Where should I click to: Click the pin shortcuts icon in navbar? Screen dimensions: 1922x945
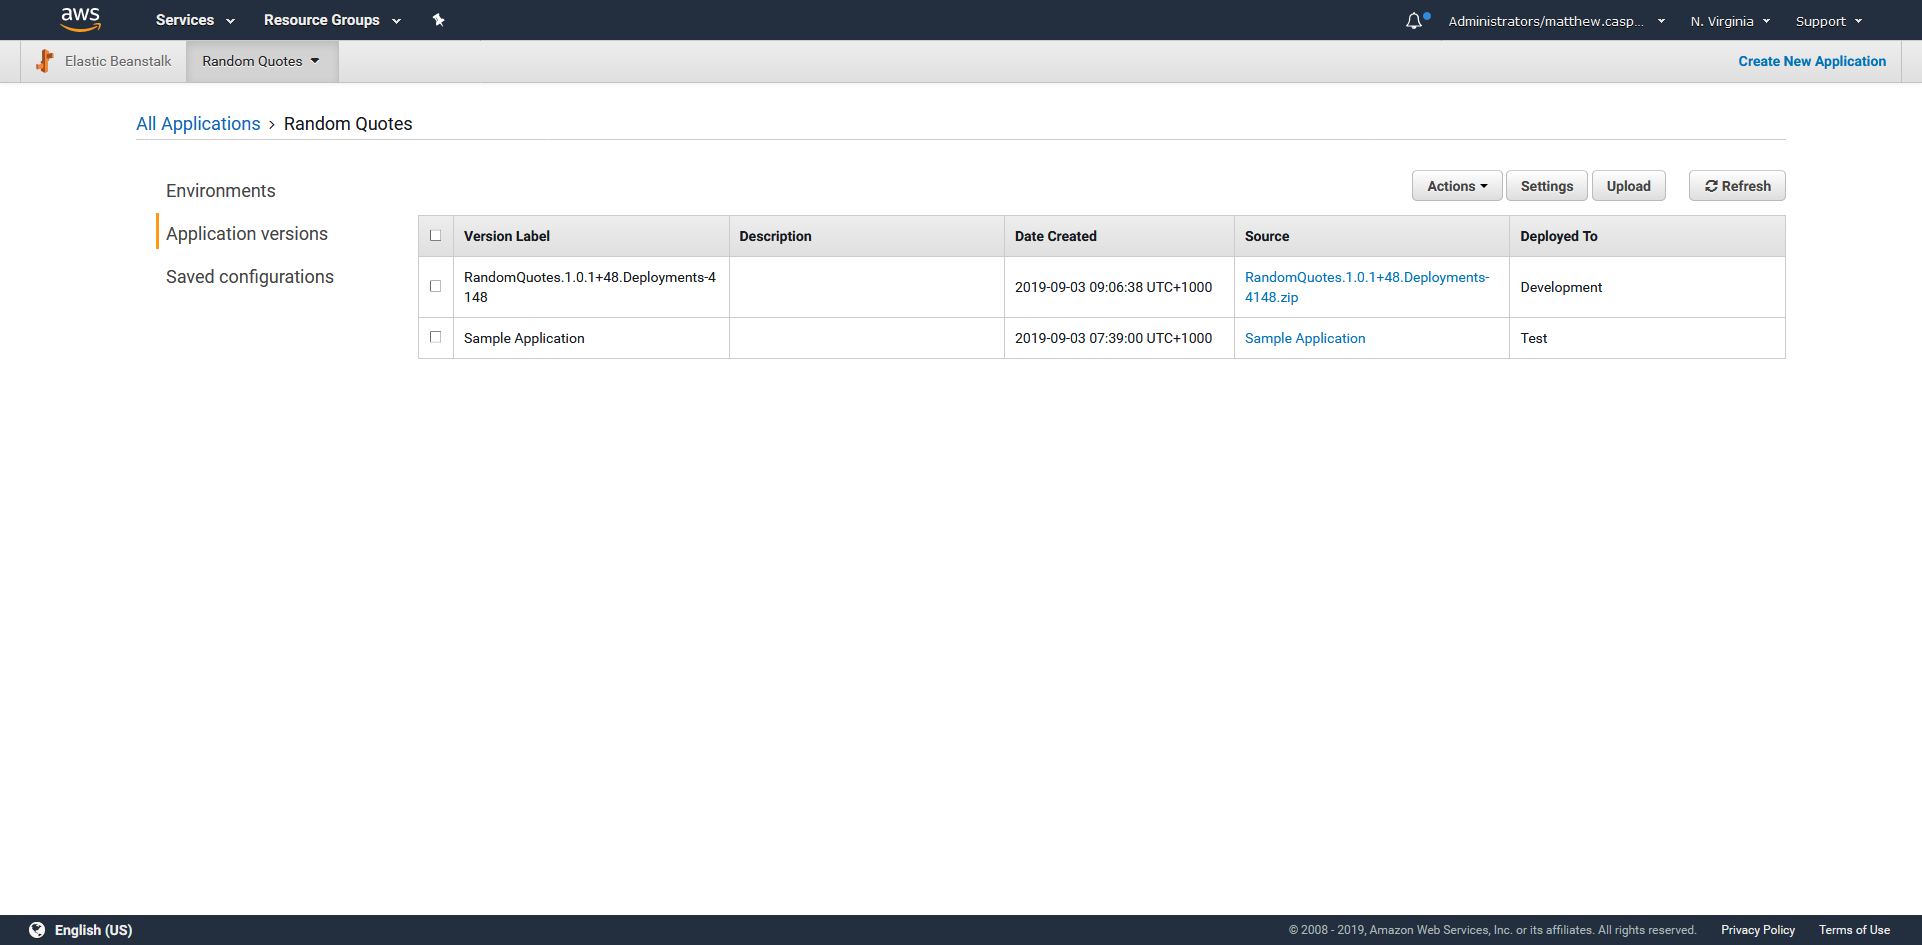(438, 20)
